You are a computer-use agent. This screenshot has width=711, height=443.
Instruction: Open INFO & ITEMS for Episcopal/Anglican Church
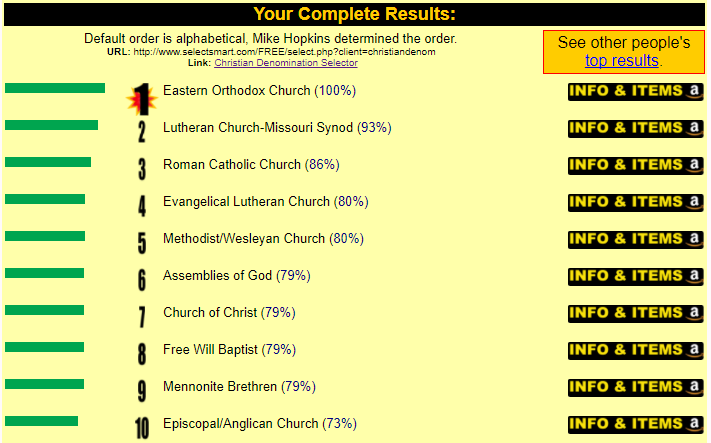coord(635,425)
